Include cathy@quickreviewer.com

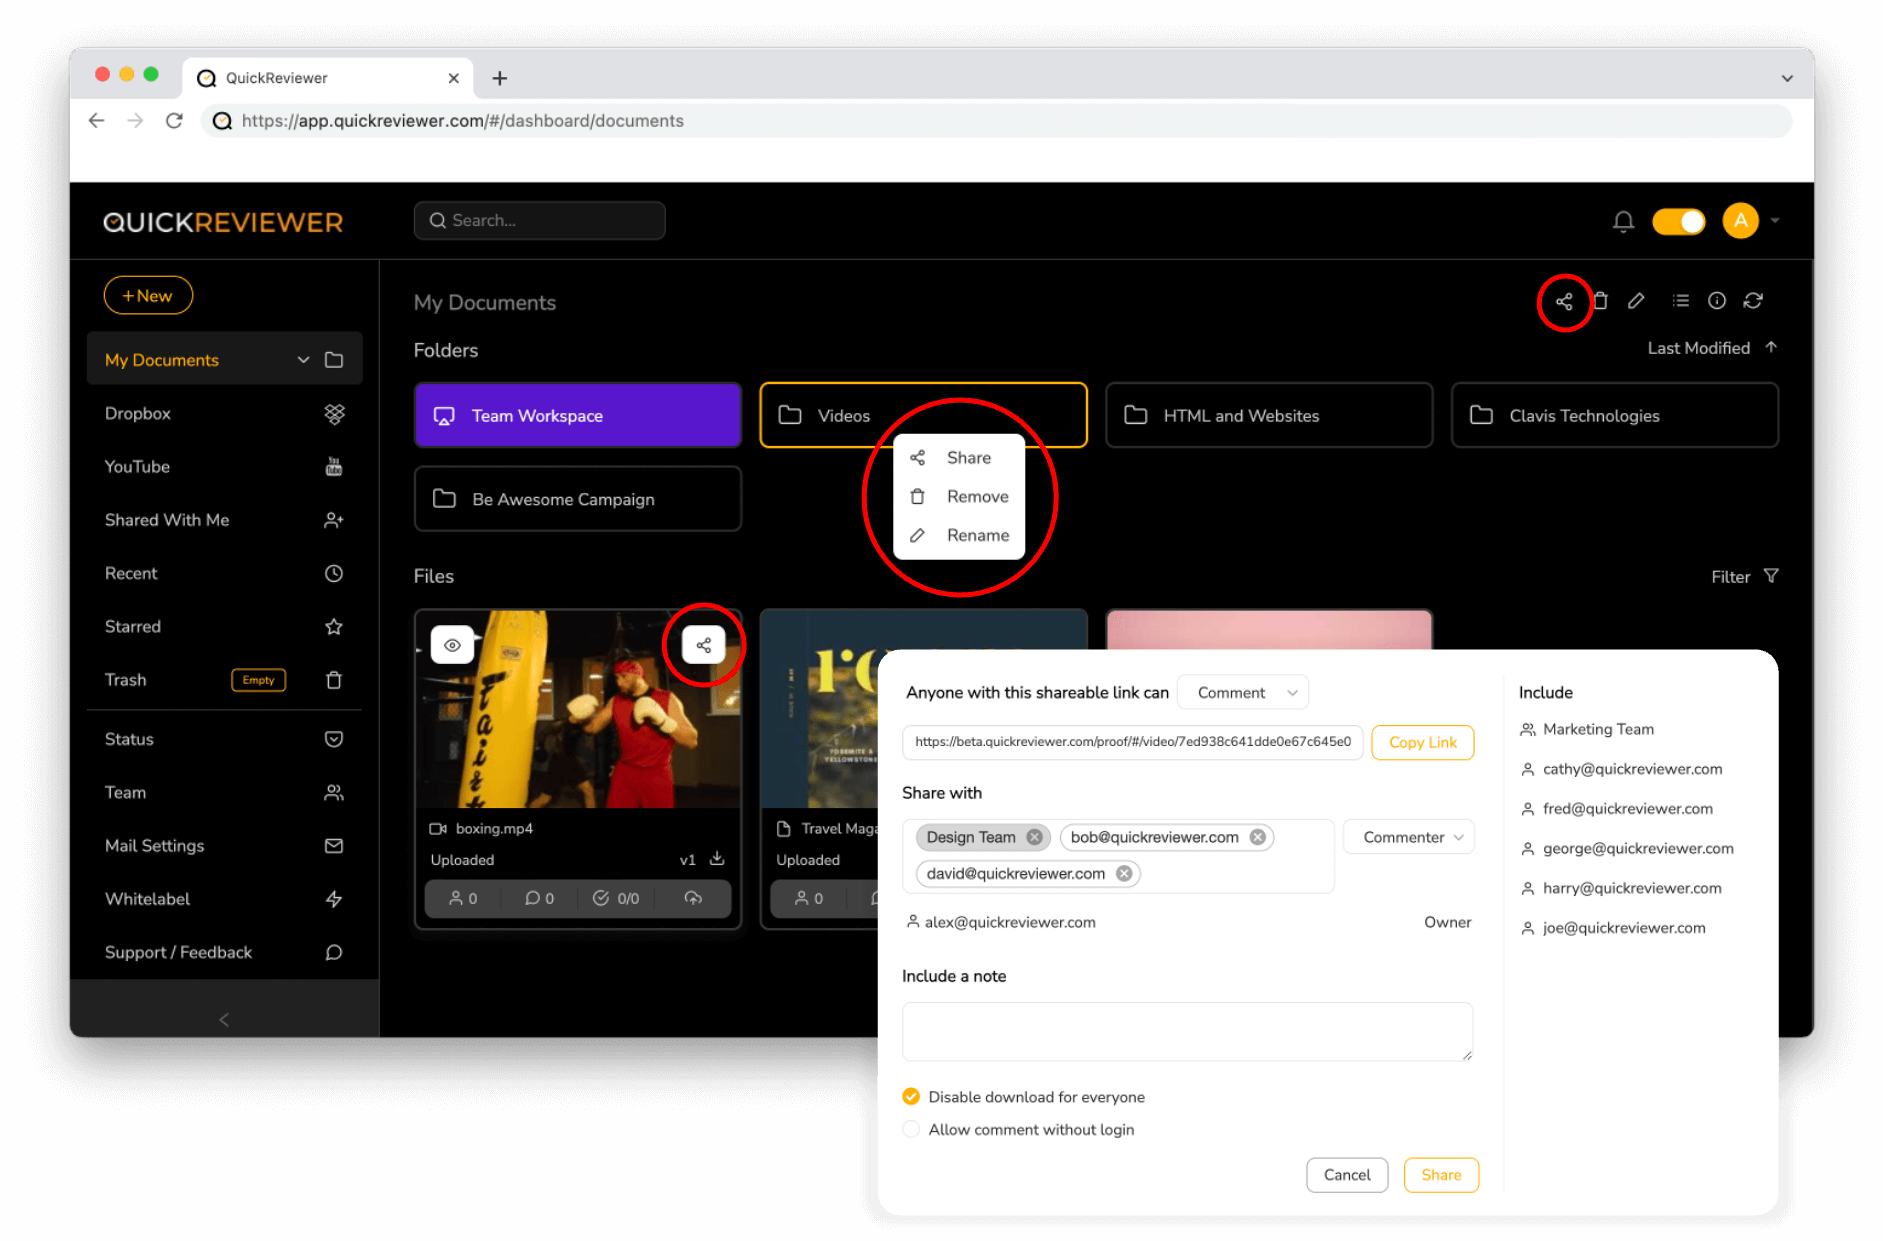click(x=1621, y=769)
